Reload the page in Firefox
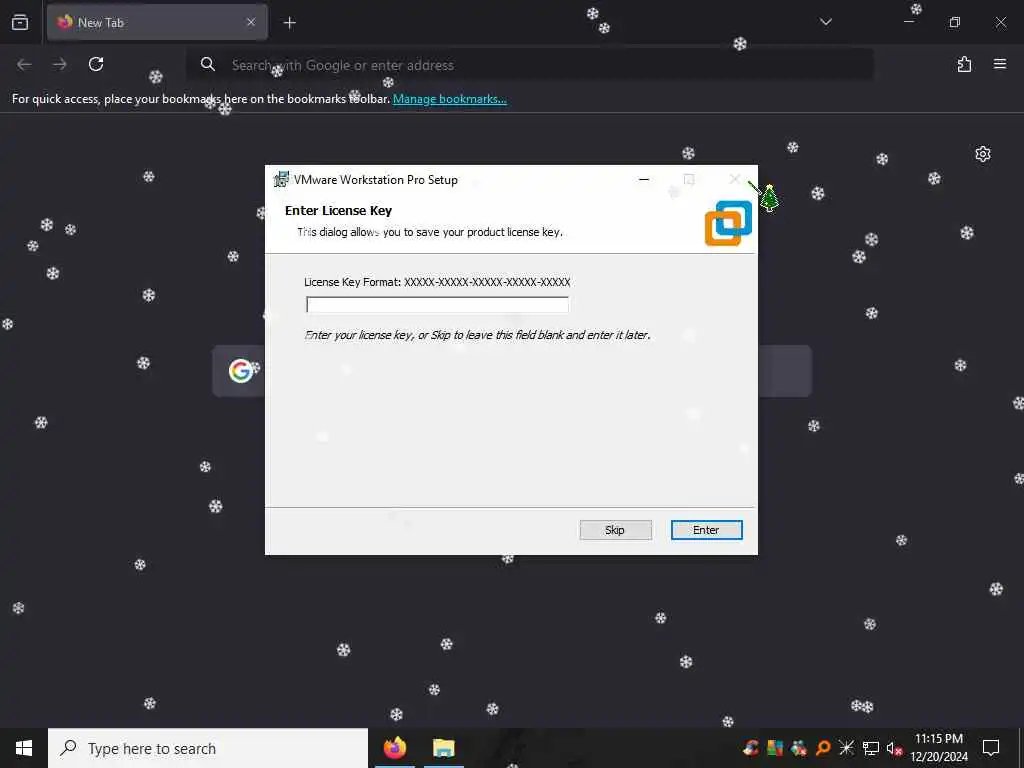Image resolution: width=1024 pixels, height=768 pixels. (x=96, y=64)
